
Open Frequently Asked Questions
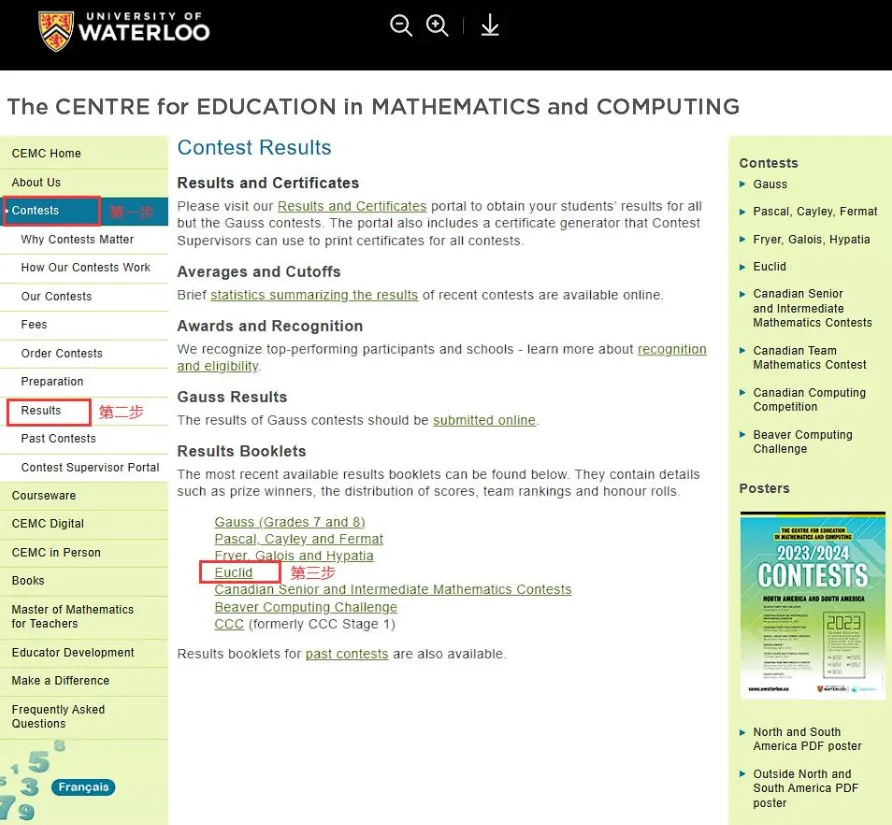[x=58, y=716]
